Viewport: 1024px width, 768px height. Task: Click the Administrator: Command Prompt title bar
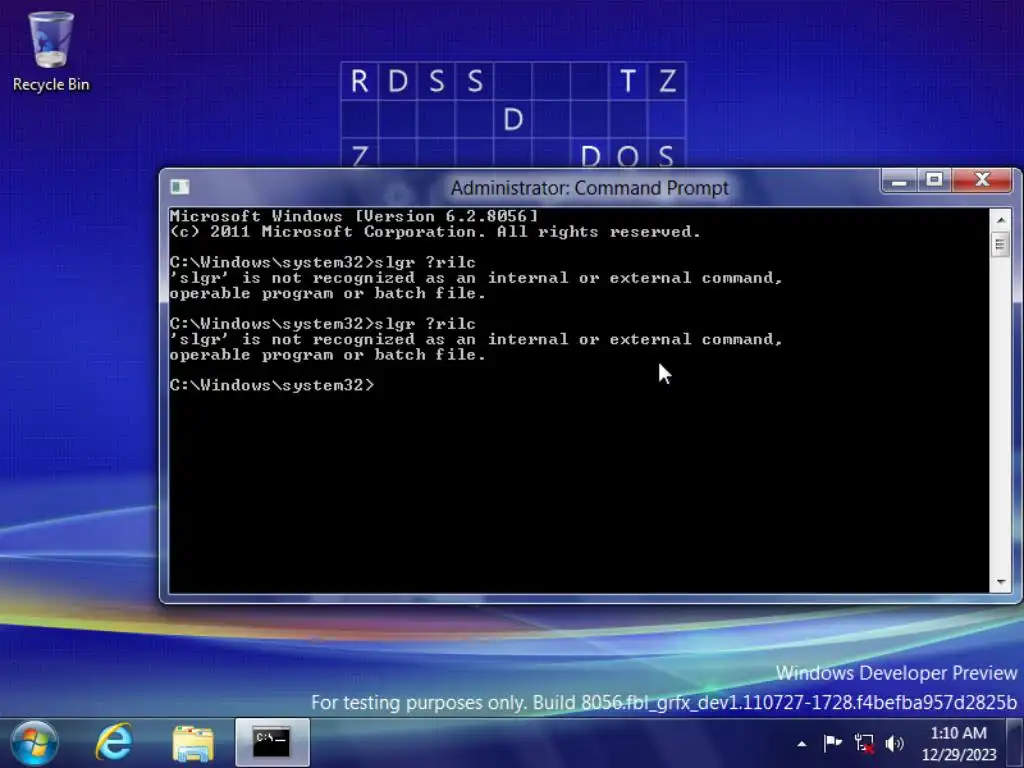pyautogui.click(x=589, y=188)
